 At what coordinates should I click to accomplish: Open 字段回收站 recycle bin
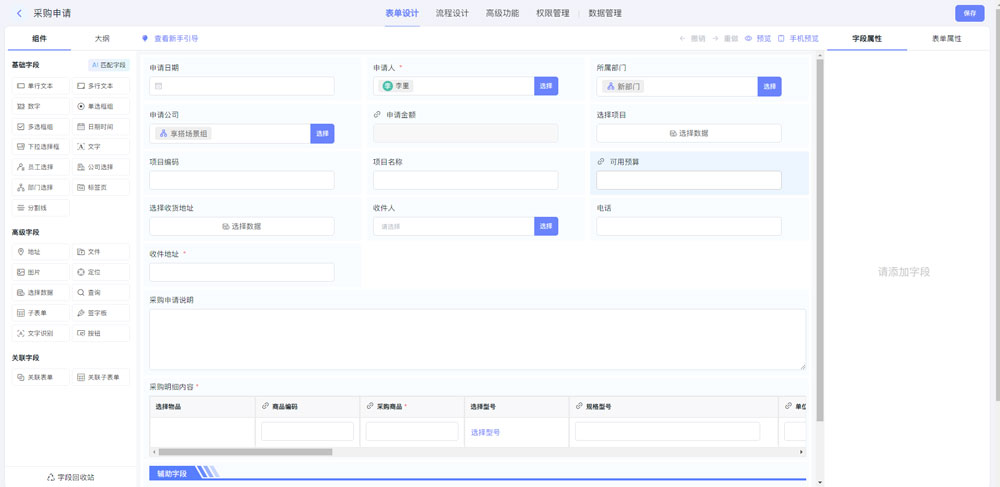tap(70, 477)
